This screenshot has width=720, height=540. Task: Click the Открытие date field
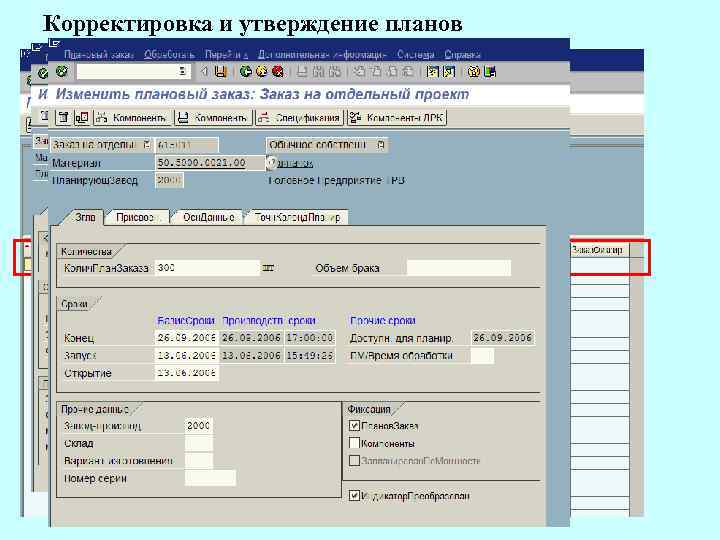pos(186,373)
